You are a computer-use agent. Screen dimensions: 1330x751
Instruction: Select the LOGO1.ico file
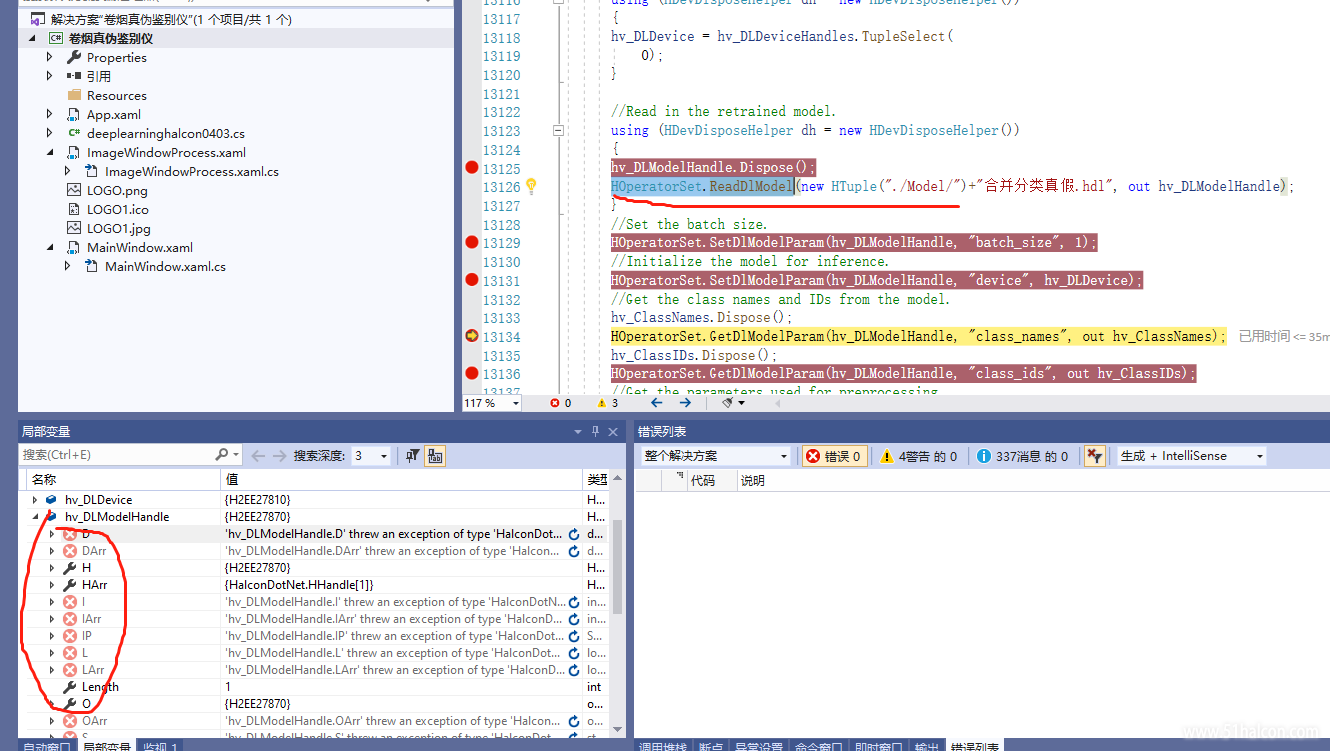pos(117,209)
